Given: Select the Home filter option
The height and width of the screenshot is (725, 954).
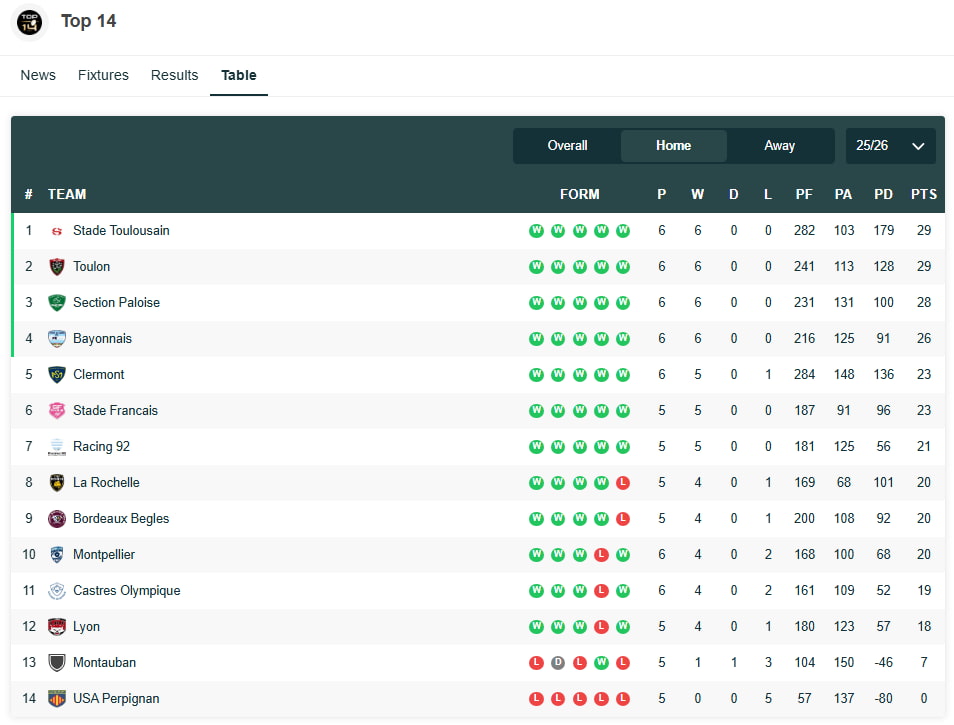Looking at the screenshot, I should [673, 145].
